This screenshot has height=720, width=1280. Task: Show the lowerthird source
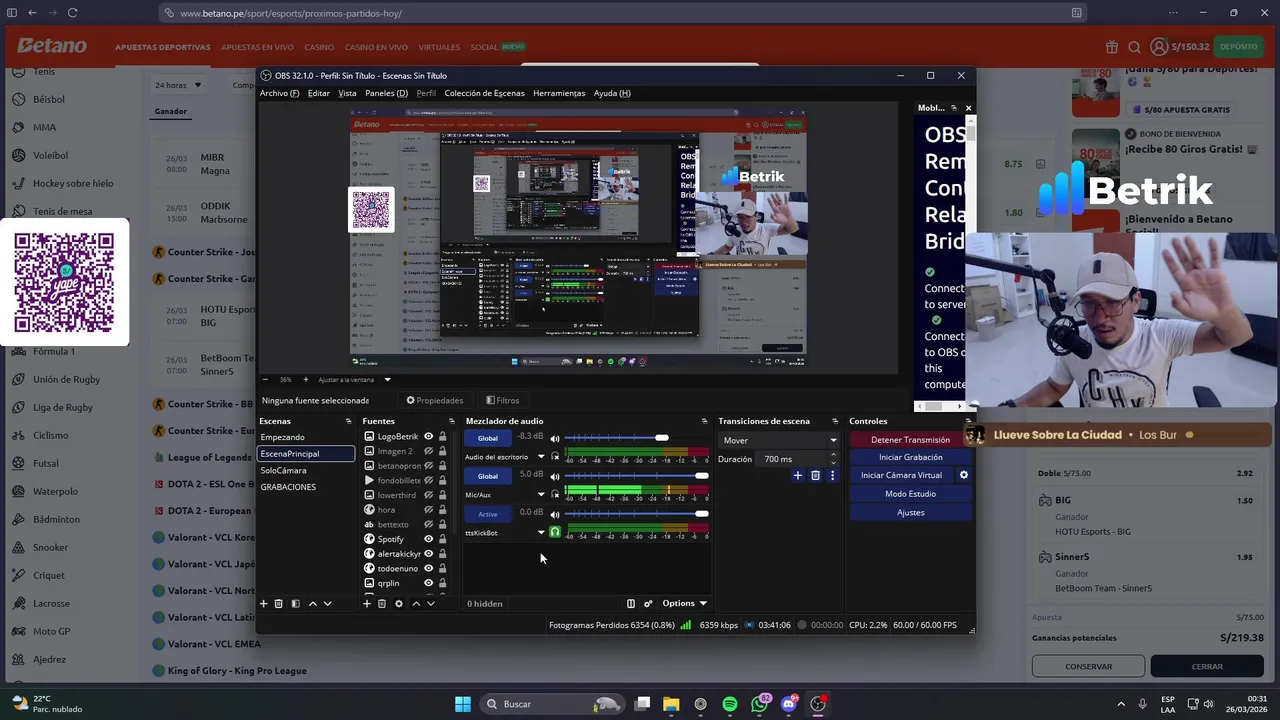click(428, 495)
